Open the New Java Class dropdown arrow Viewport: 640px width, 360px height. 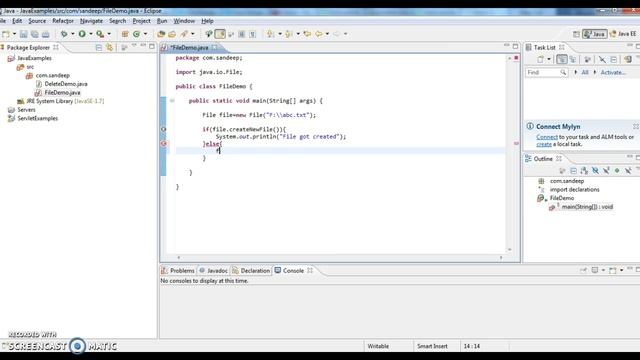point(145,34)
